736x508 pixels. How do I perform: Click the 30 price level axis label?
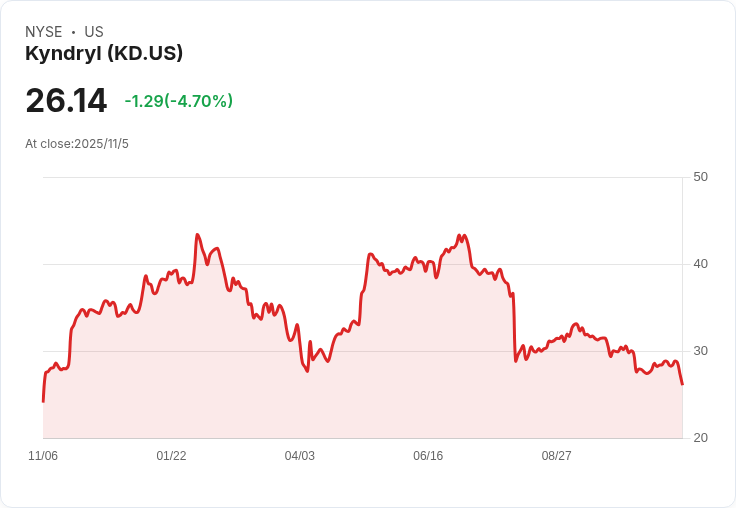coord(701,351)
